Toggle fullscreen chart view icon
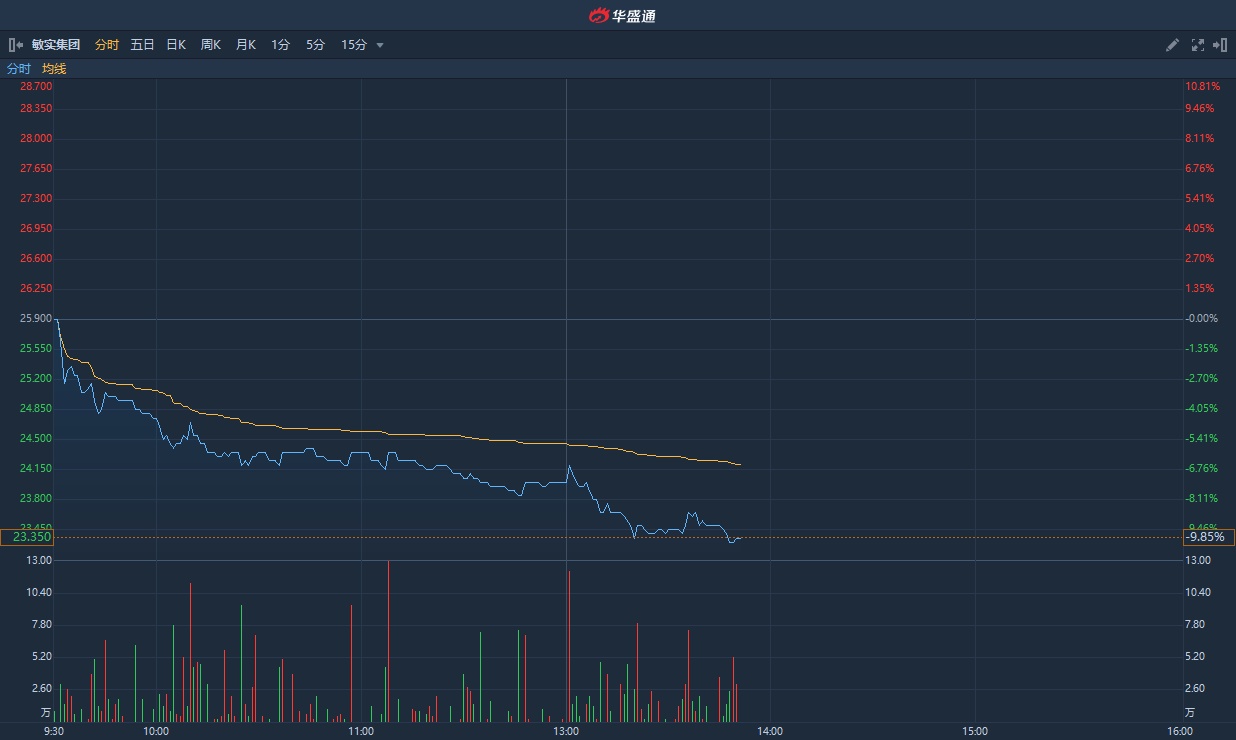 pos(1198,45)
